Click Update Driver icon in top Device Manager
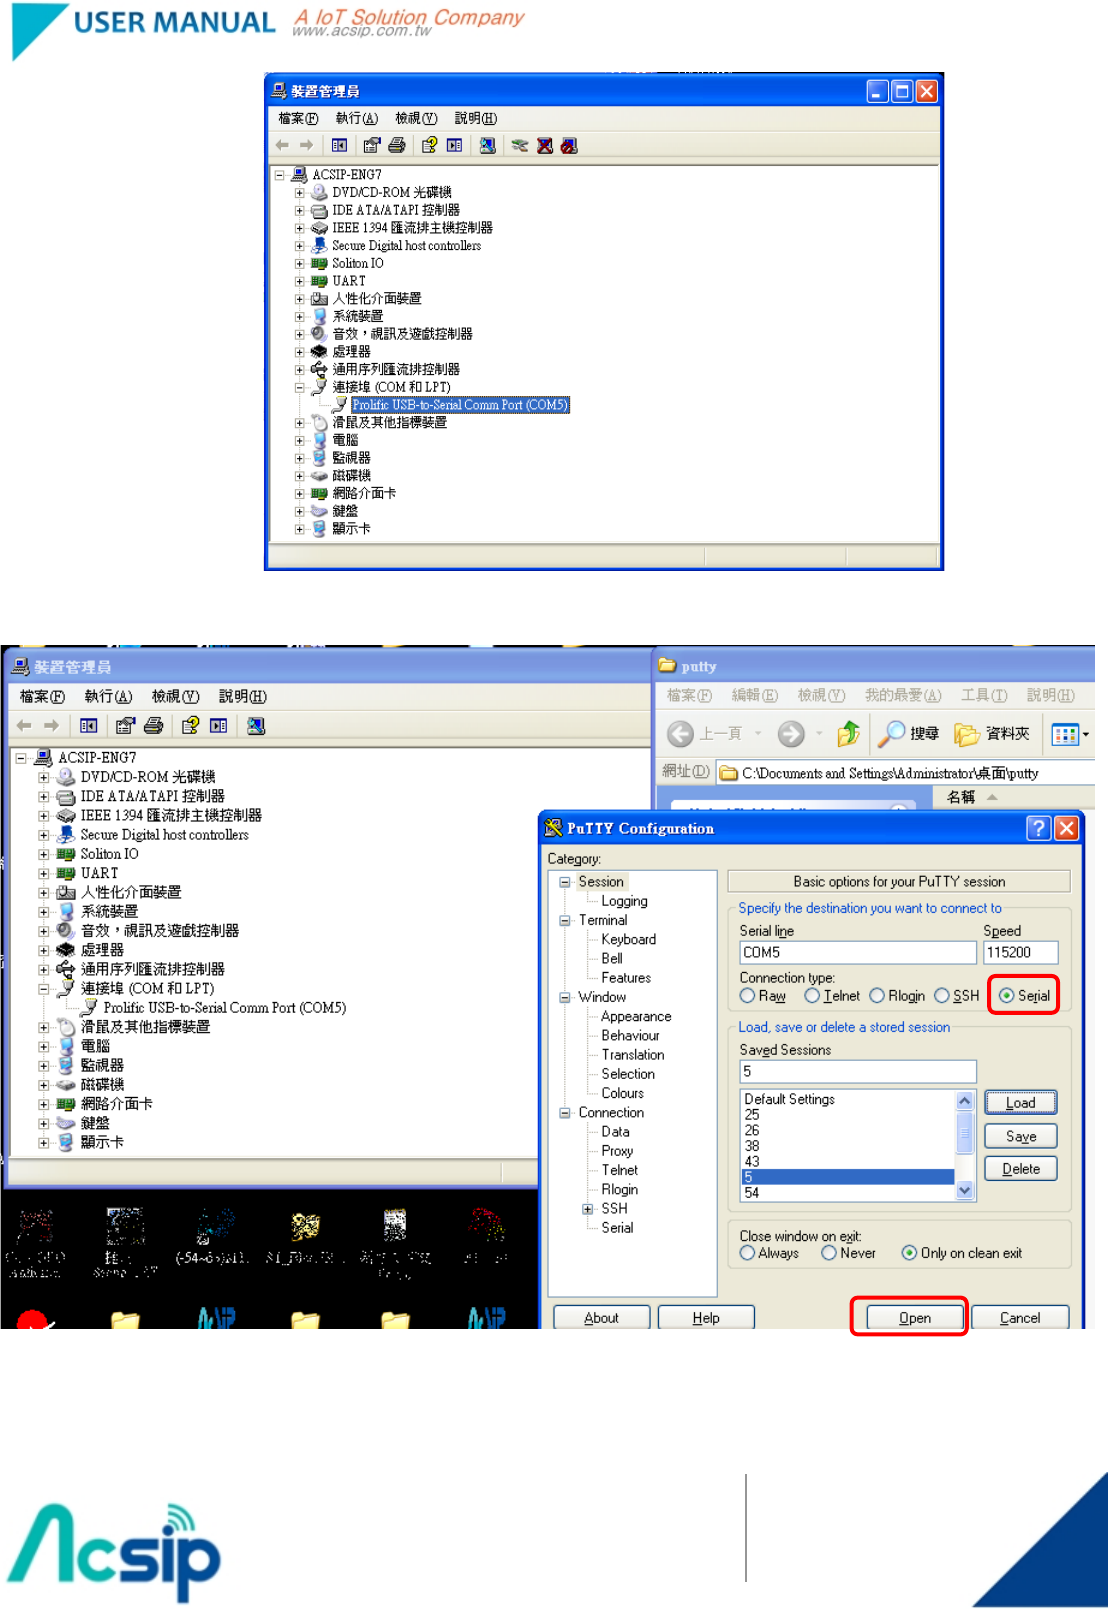 click(520, 146)
